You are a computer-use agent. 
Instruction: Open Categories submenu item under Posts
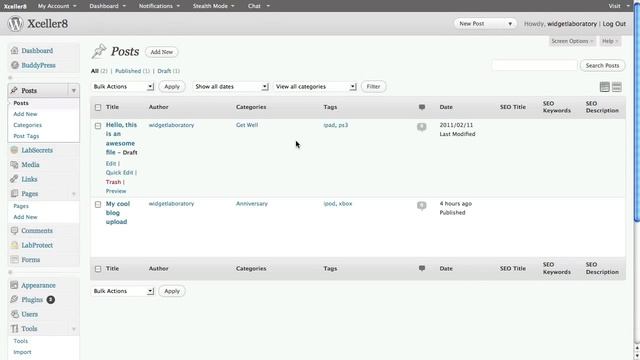click(x=27, y=125)
